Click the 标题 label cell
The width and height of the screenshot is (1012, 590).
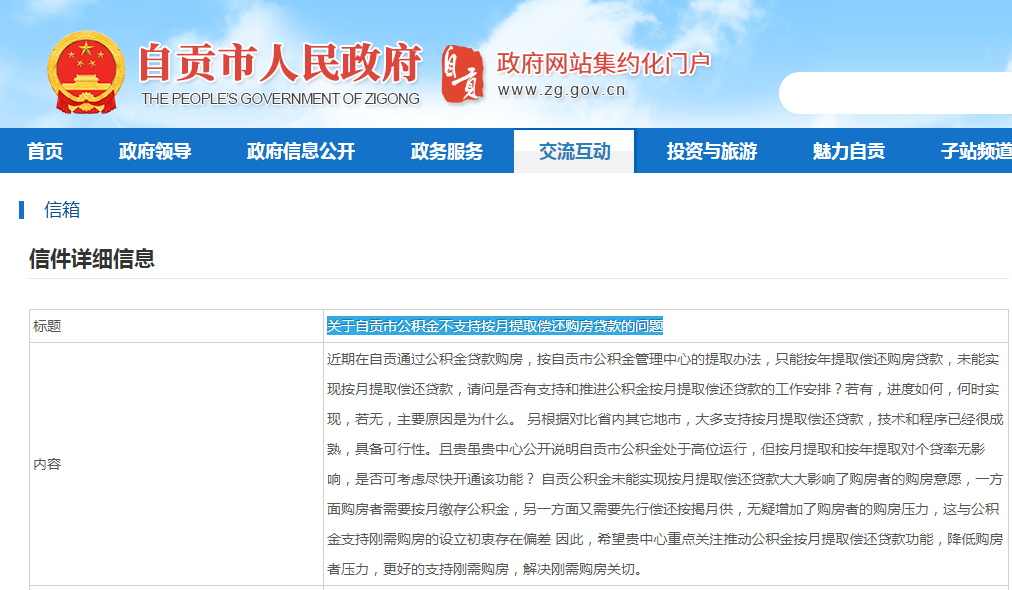pyautogui.click(x=48, y=326)
